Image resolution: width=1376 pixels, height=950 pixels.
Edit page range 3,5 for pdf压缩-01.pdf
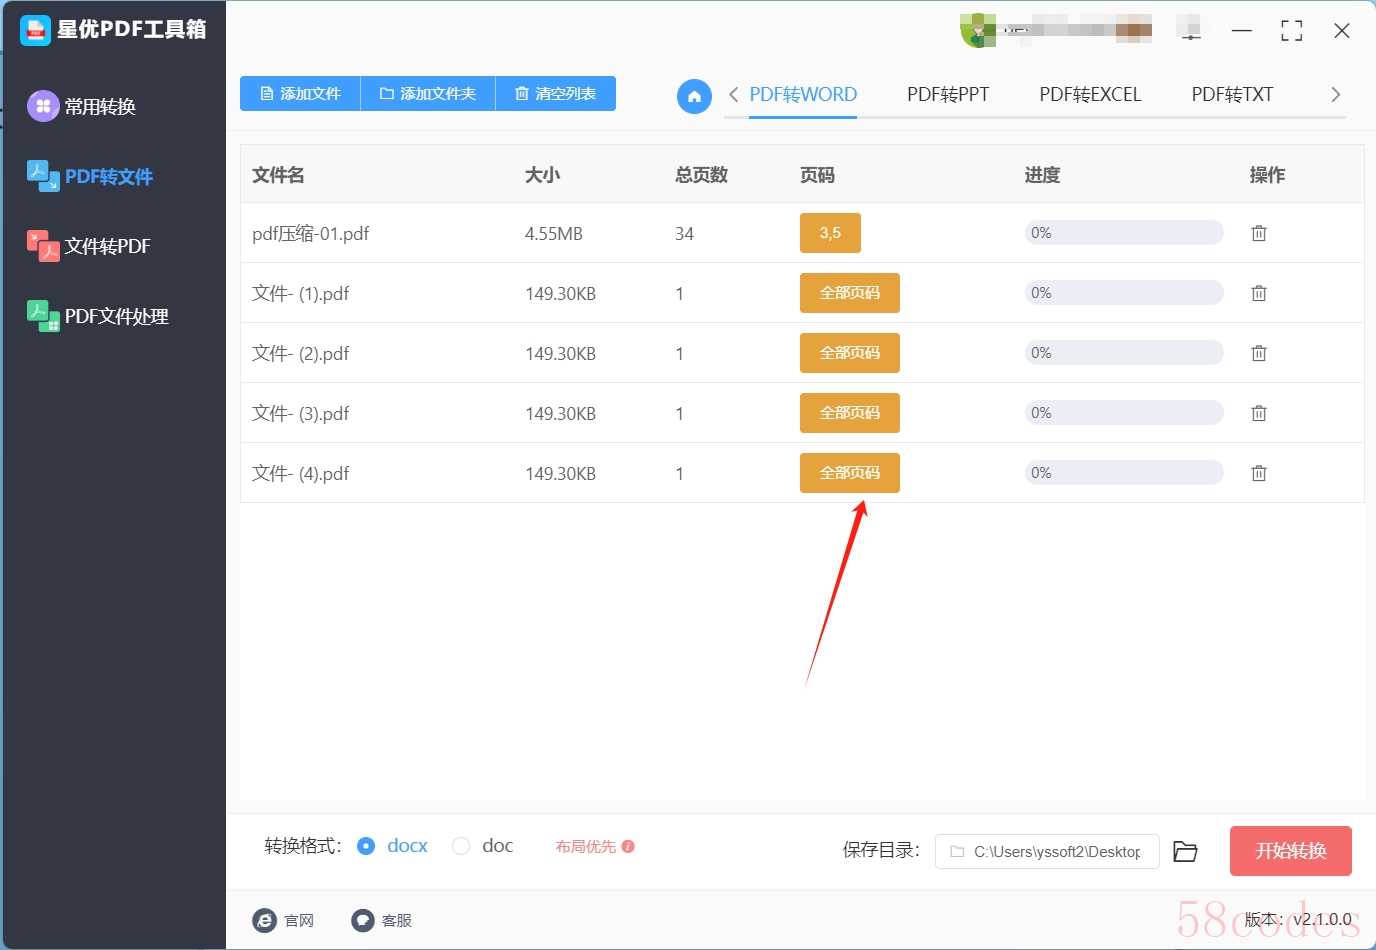point(830,233)
